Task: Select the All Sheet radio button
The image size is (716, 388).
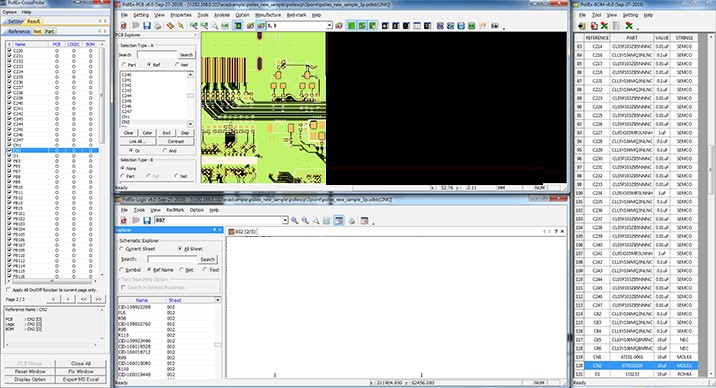Action: click(179, 249)
